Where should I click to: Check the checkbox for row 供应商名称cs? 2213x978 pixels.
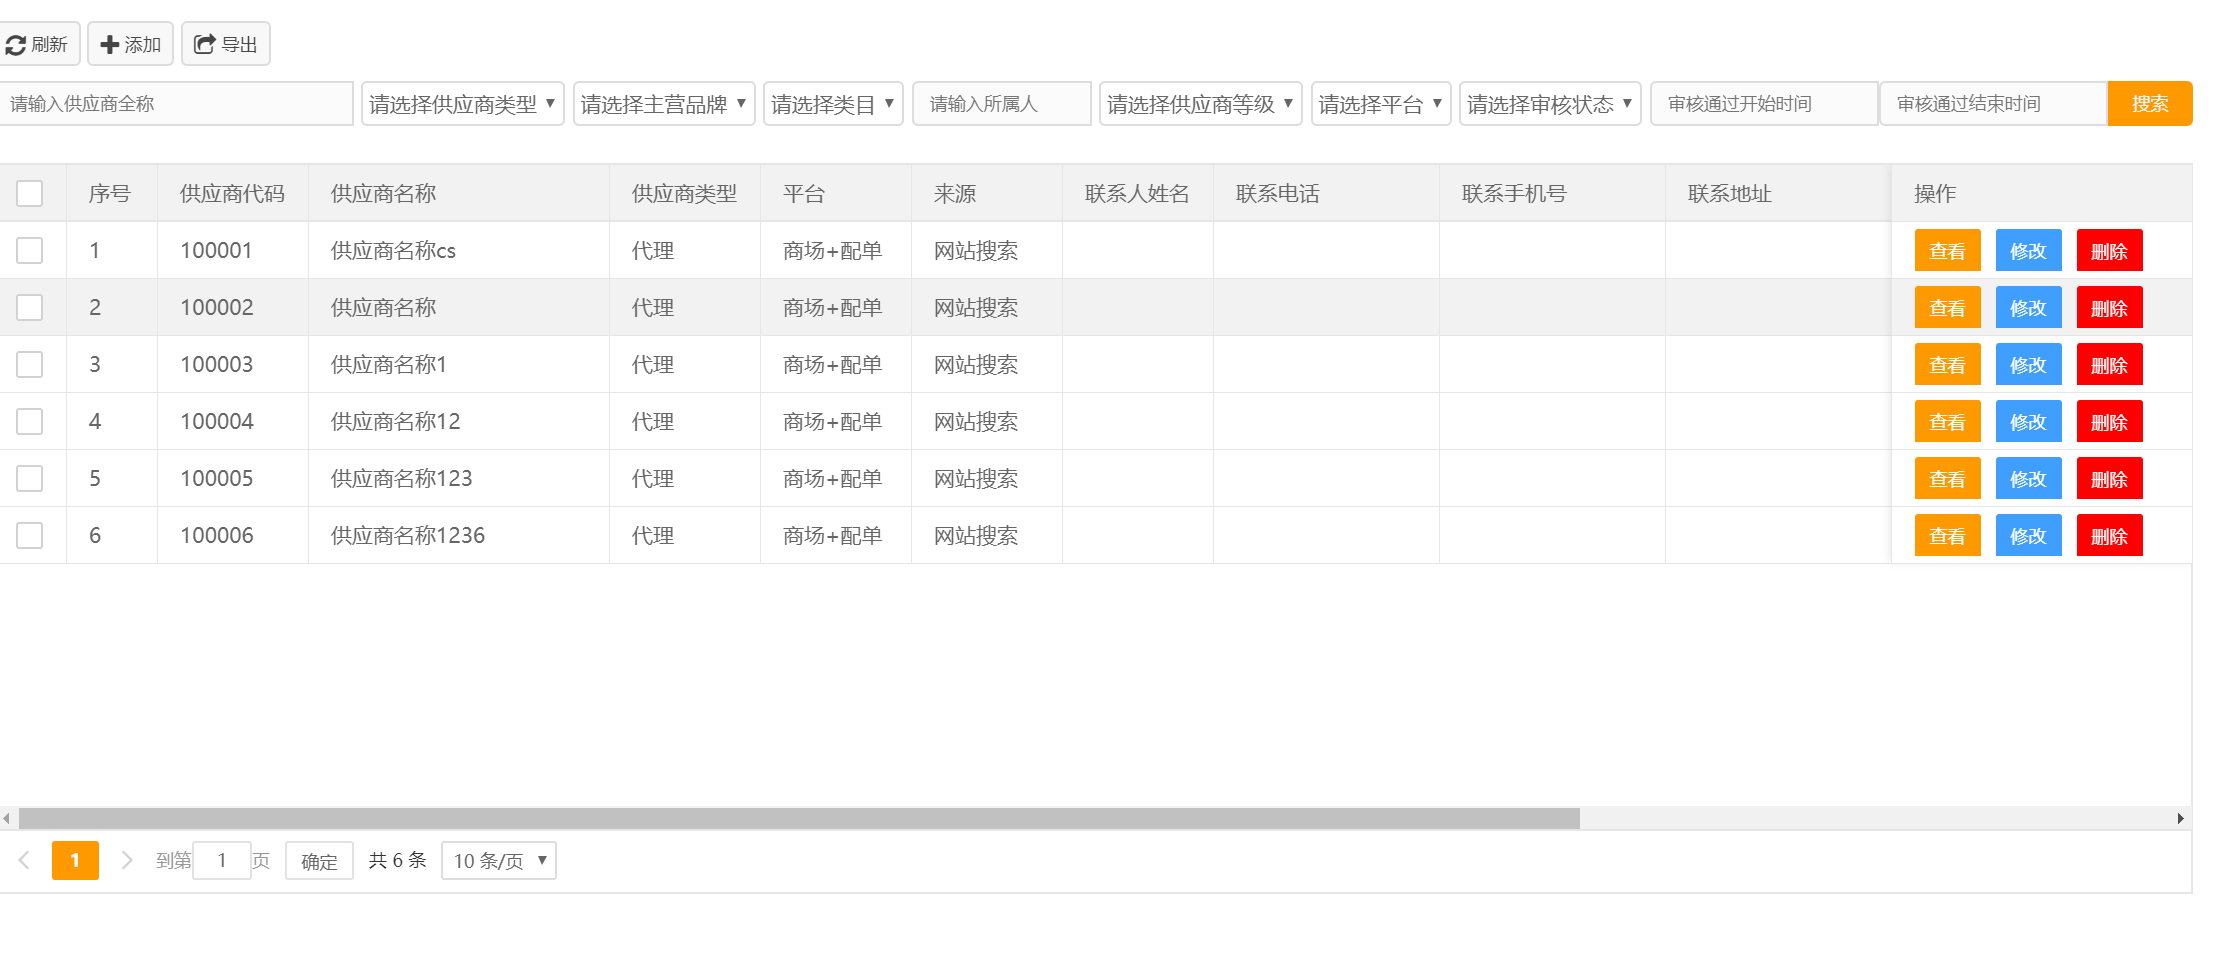tap(29, 250)
